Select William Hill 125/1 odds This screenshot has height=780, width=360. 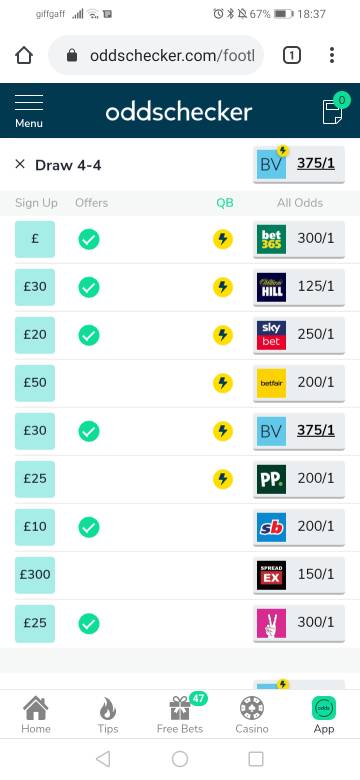click(299, 287)
